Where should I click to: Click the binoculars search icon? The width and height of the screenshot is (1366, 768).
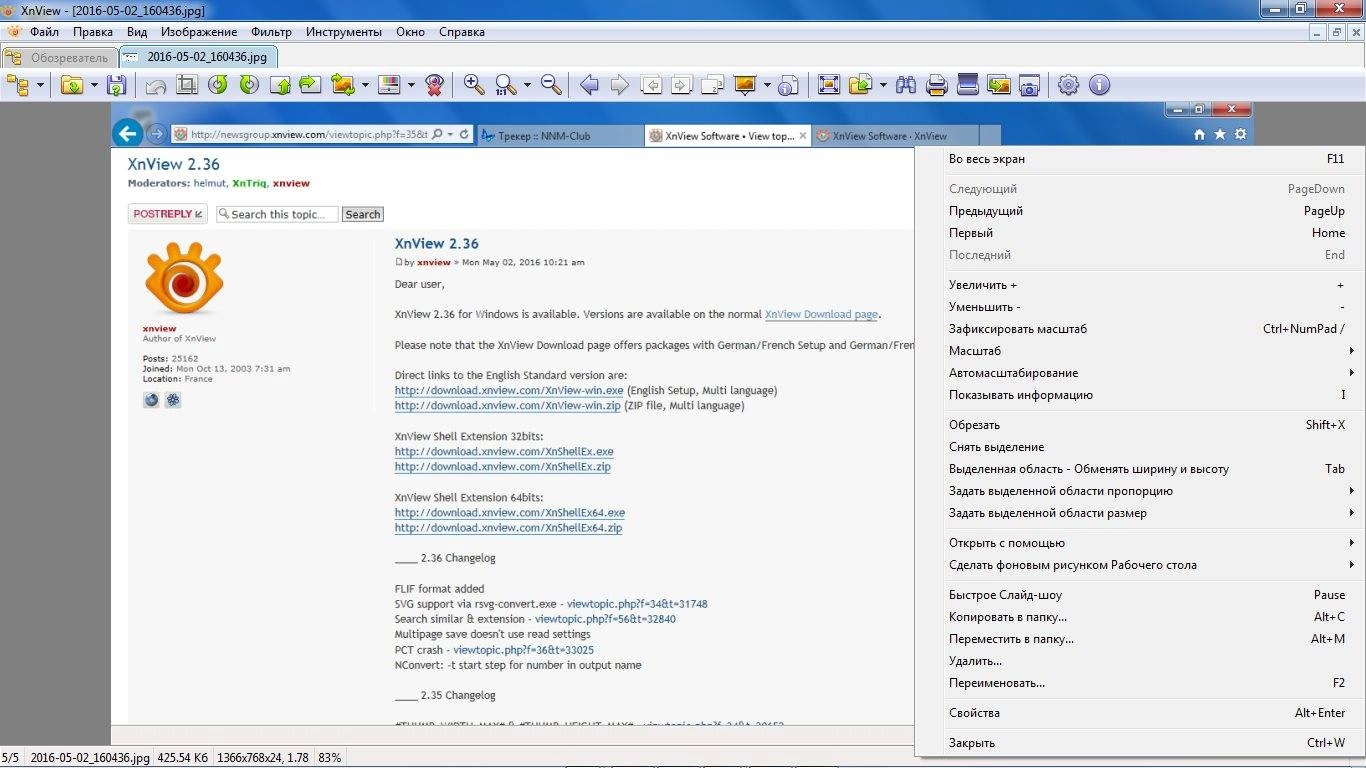coord(906,86)
